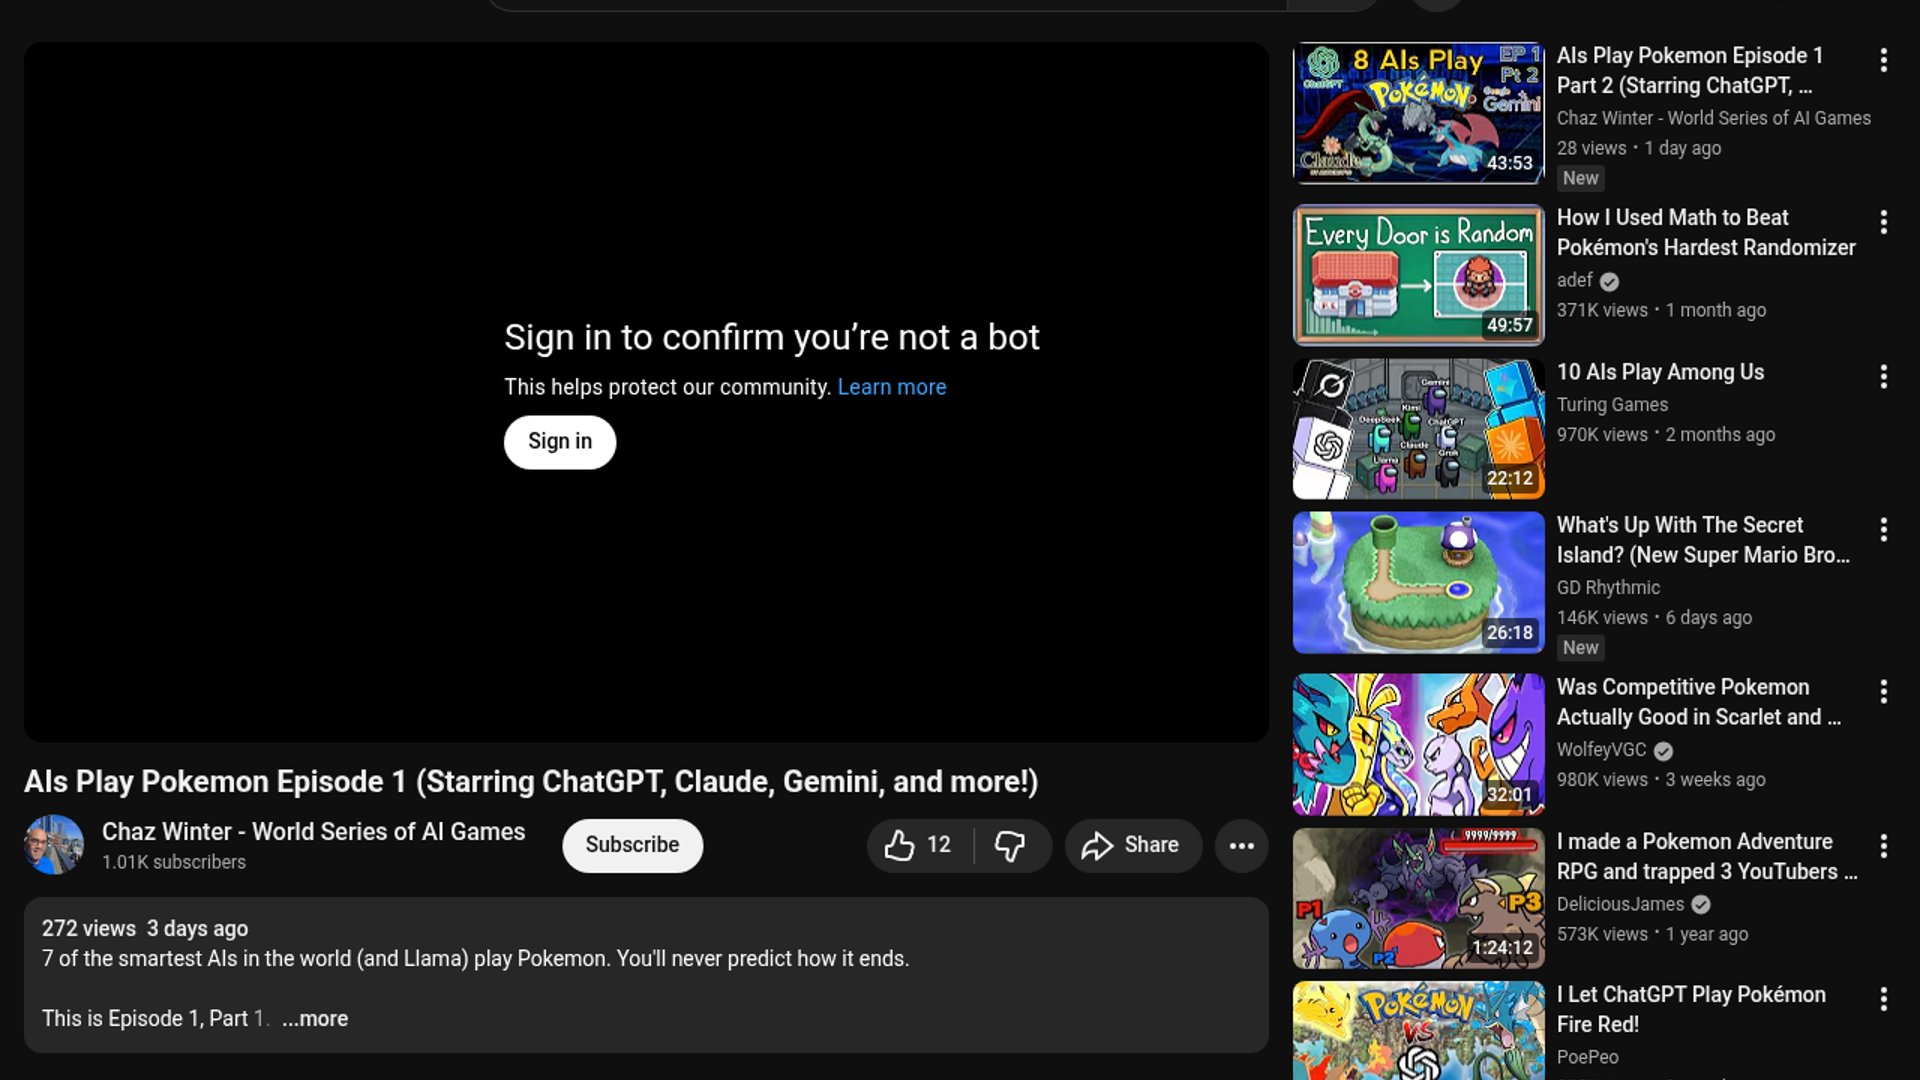This screenshot has width=1920, height=1080.
Task: Open options menu for AIs Play Pokemon Part 2
Action: coord(1883,60)
